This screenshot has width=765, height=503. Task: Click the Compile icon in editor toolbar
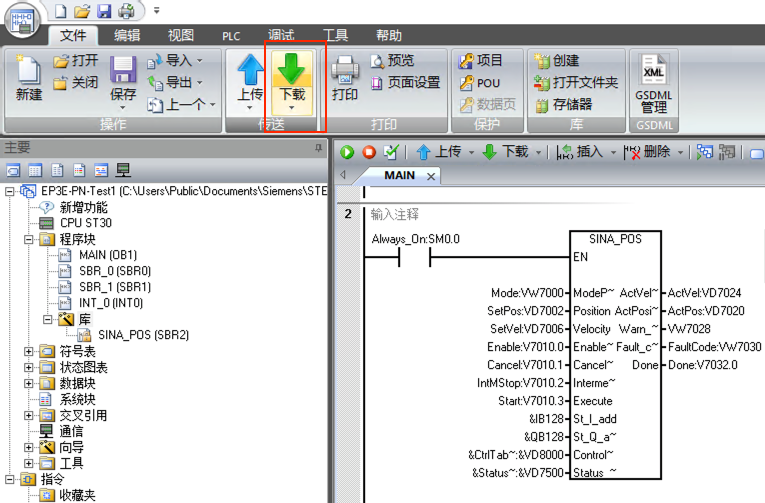coord(391,152)
